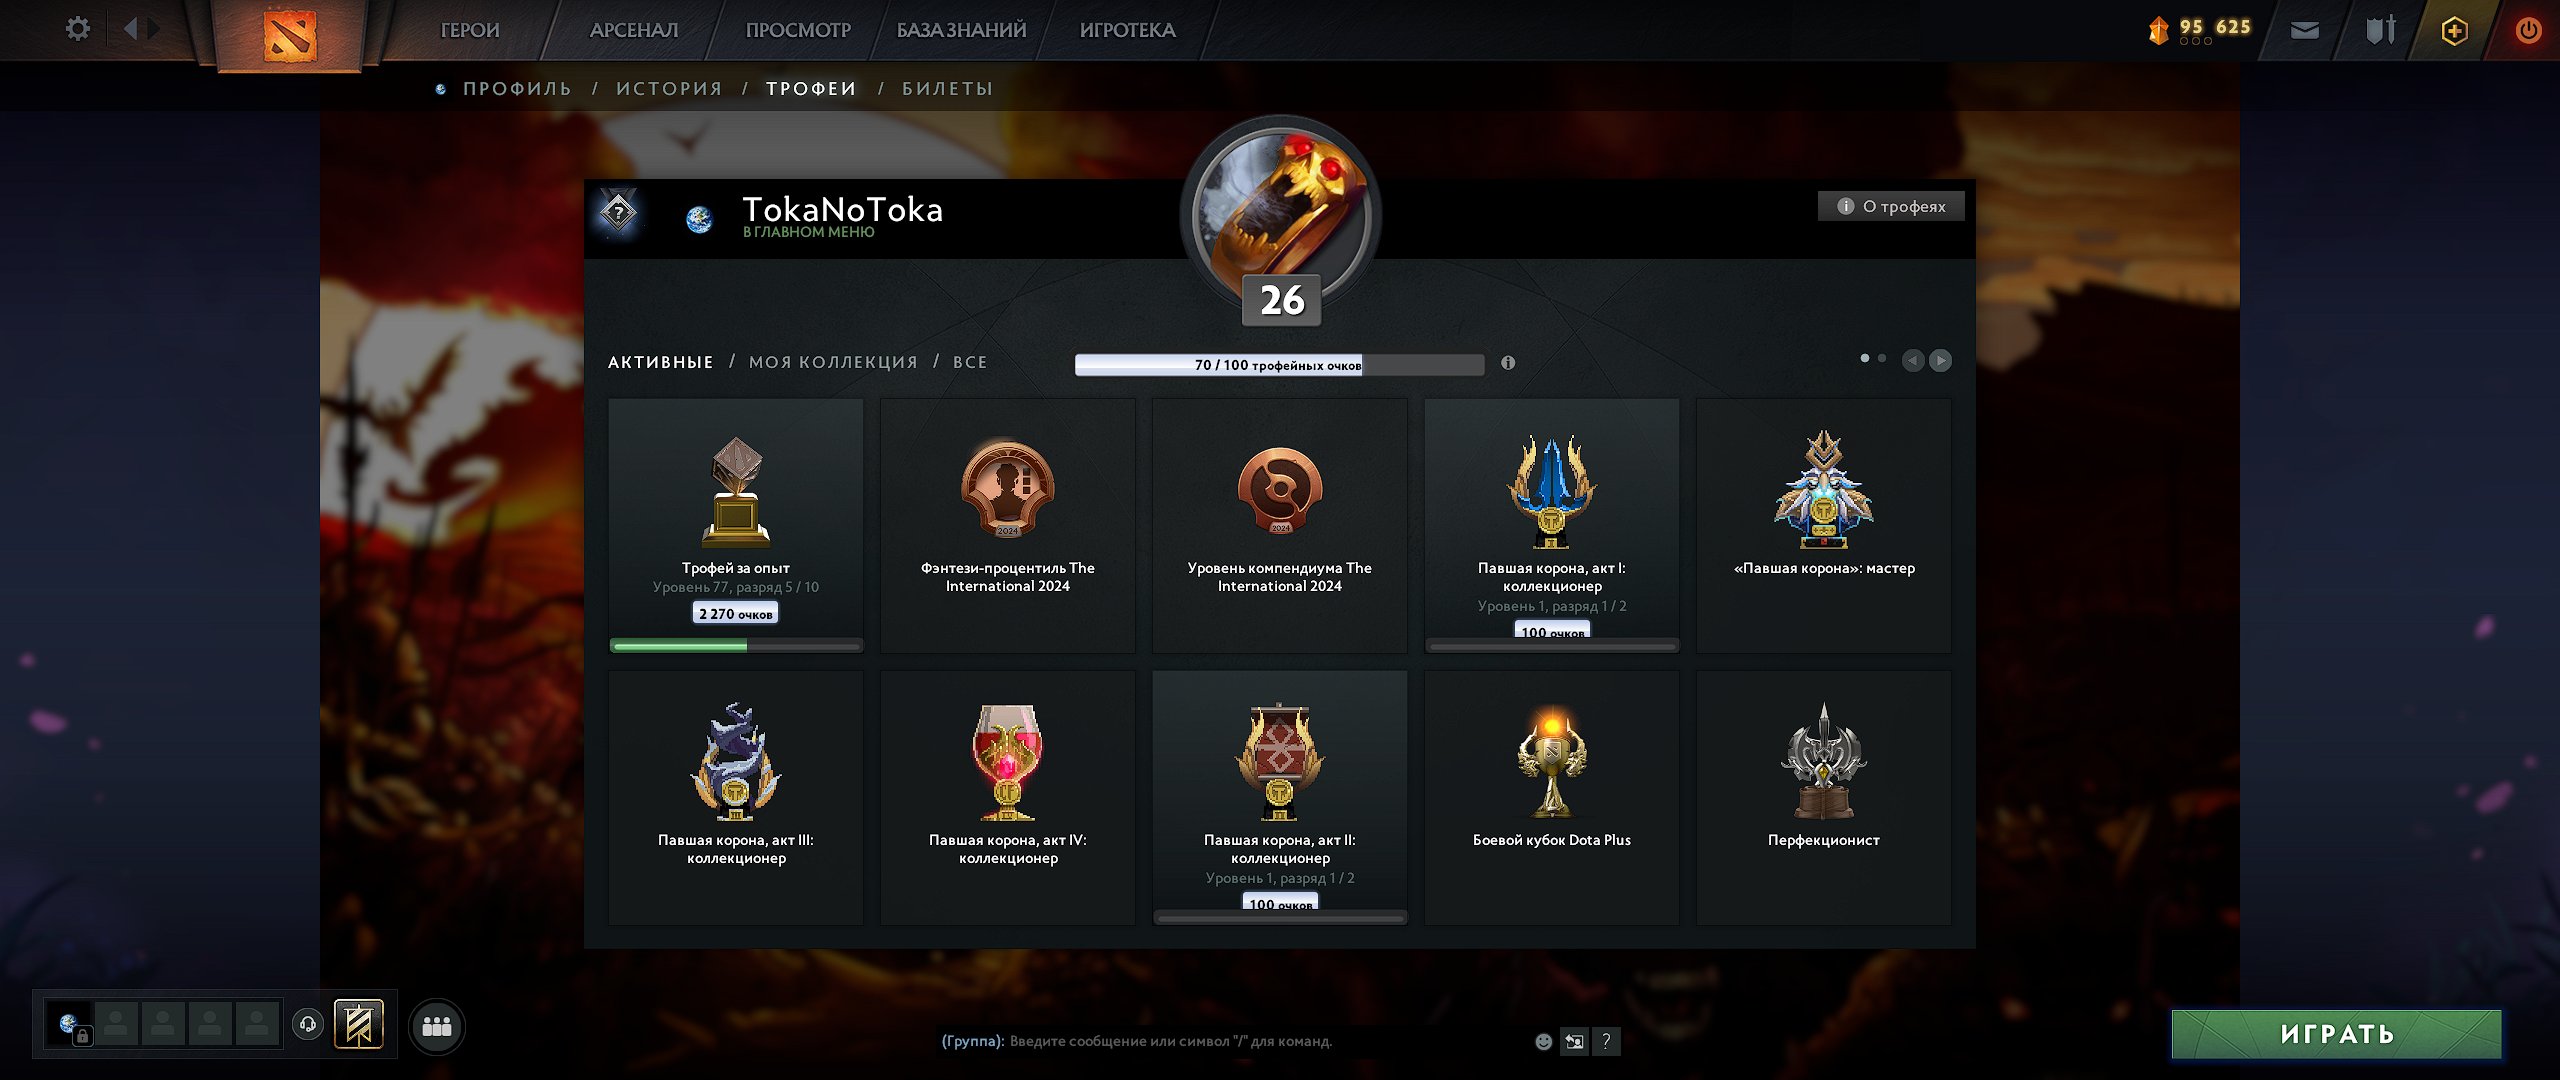2560x1080 pixels.
Task: Click the party banner flag icon
Action: pos(359,1025)
